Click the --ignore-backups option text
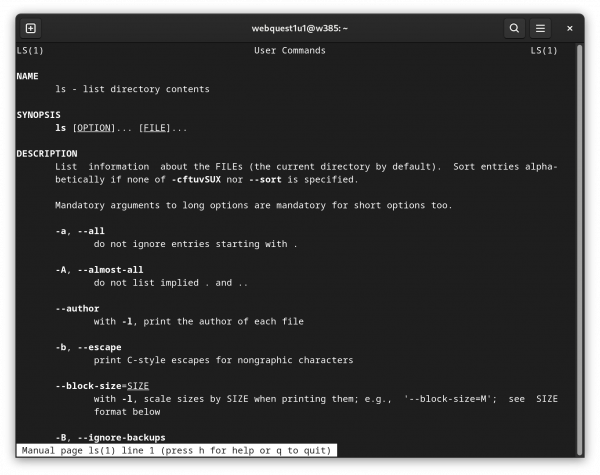 tap(122, 437)
